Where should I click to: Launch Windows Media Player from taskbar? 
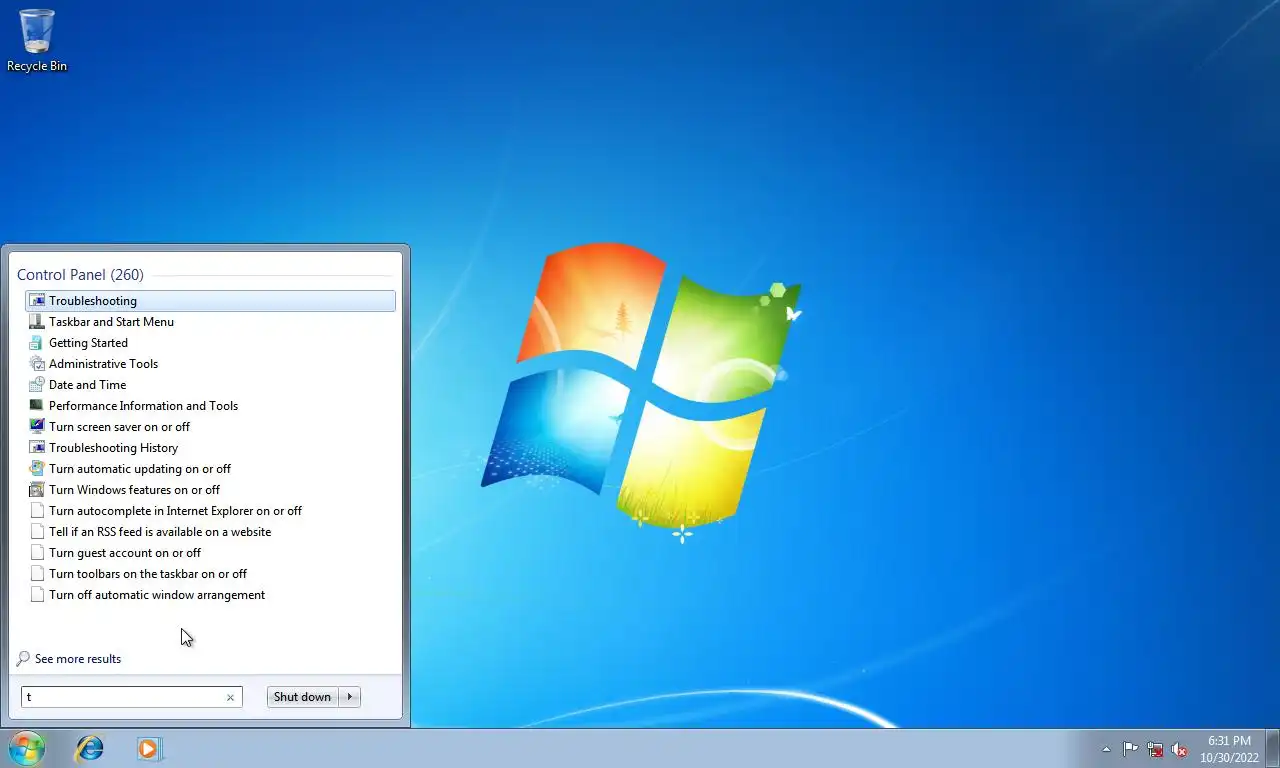(x=149, y=748)
